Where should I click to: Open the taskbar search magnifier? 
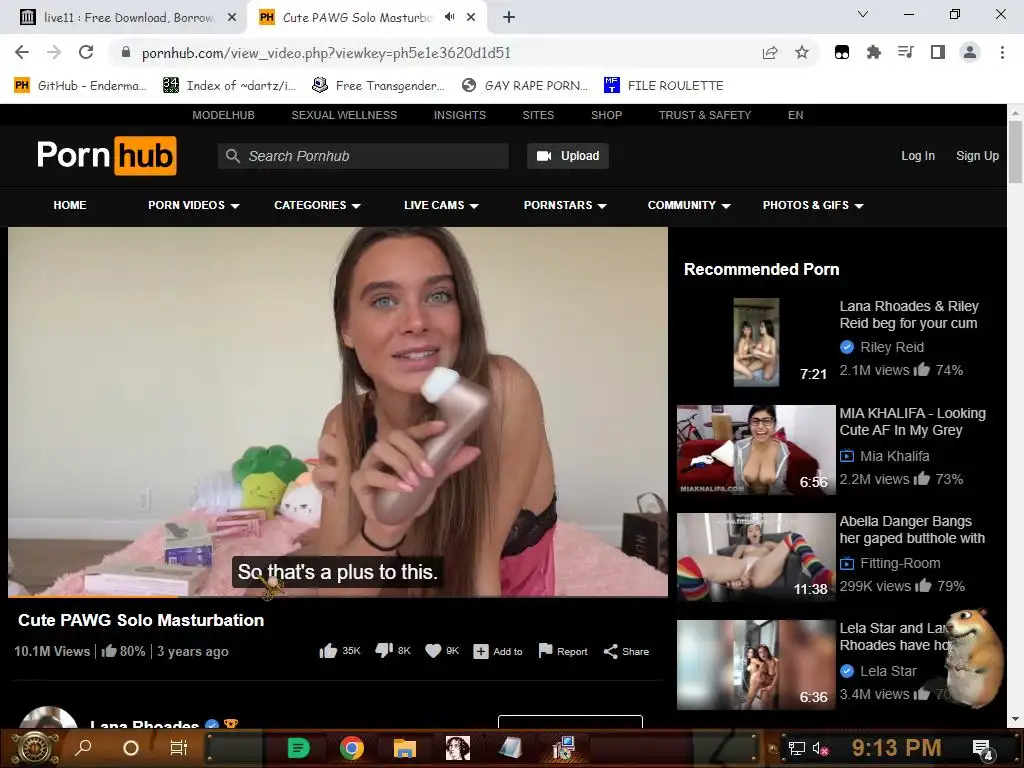click(x=83, y=748)
